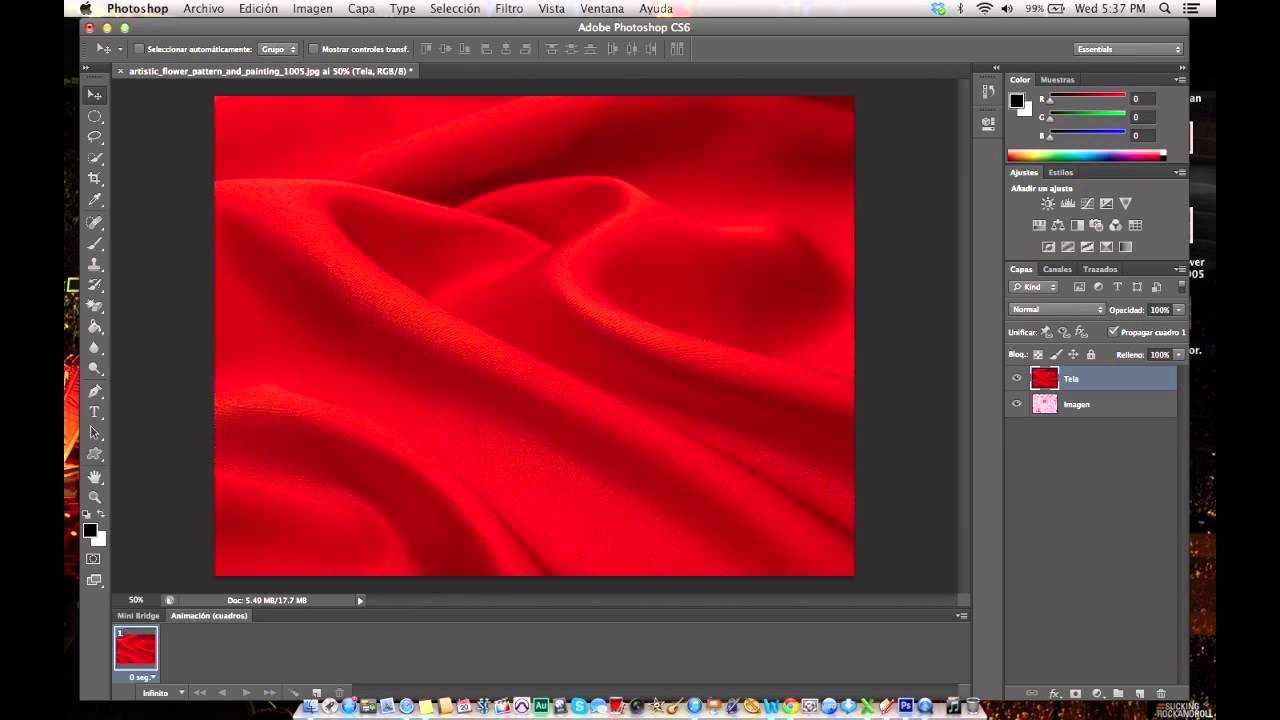Image resolution: width=1280 pixels, height=720 pixels.
Task: Open the Archivo menu
Action: [203, 8]
